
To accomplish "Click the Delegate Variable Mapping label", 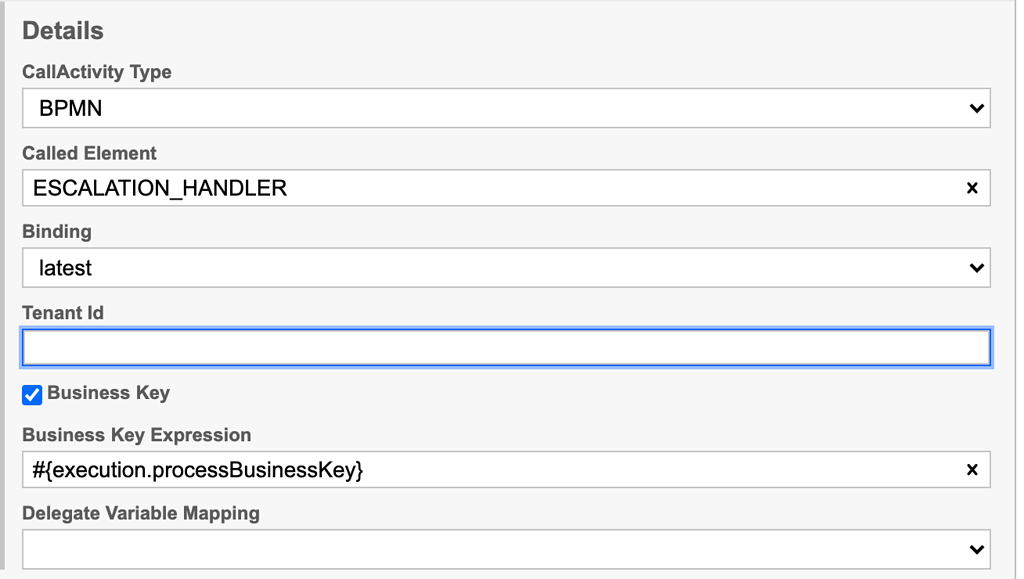I will (141, 513).
